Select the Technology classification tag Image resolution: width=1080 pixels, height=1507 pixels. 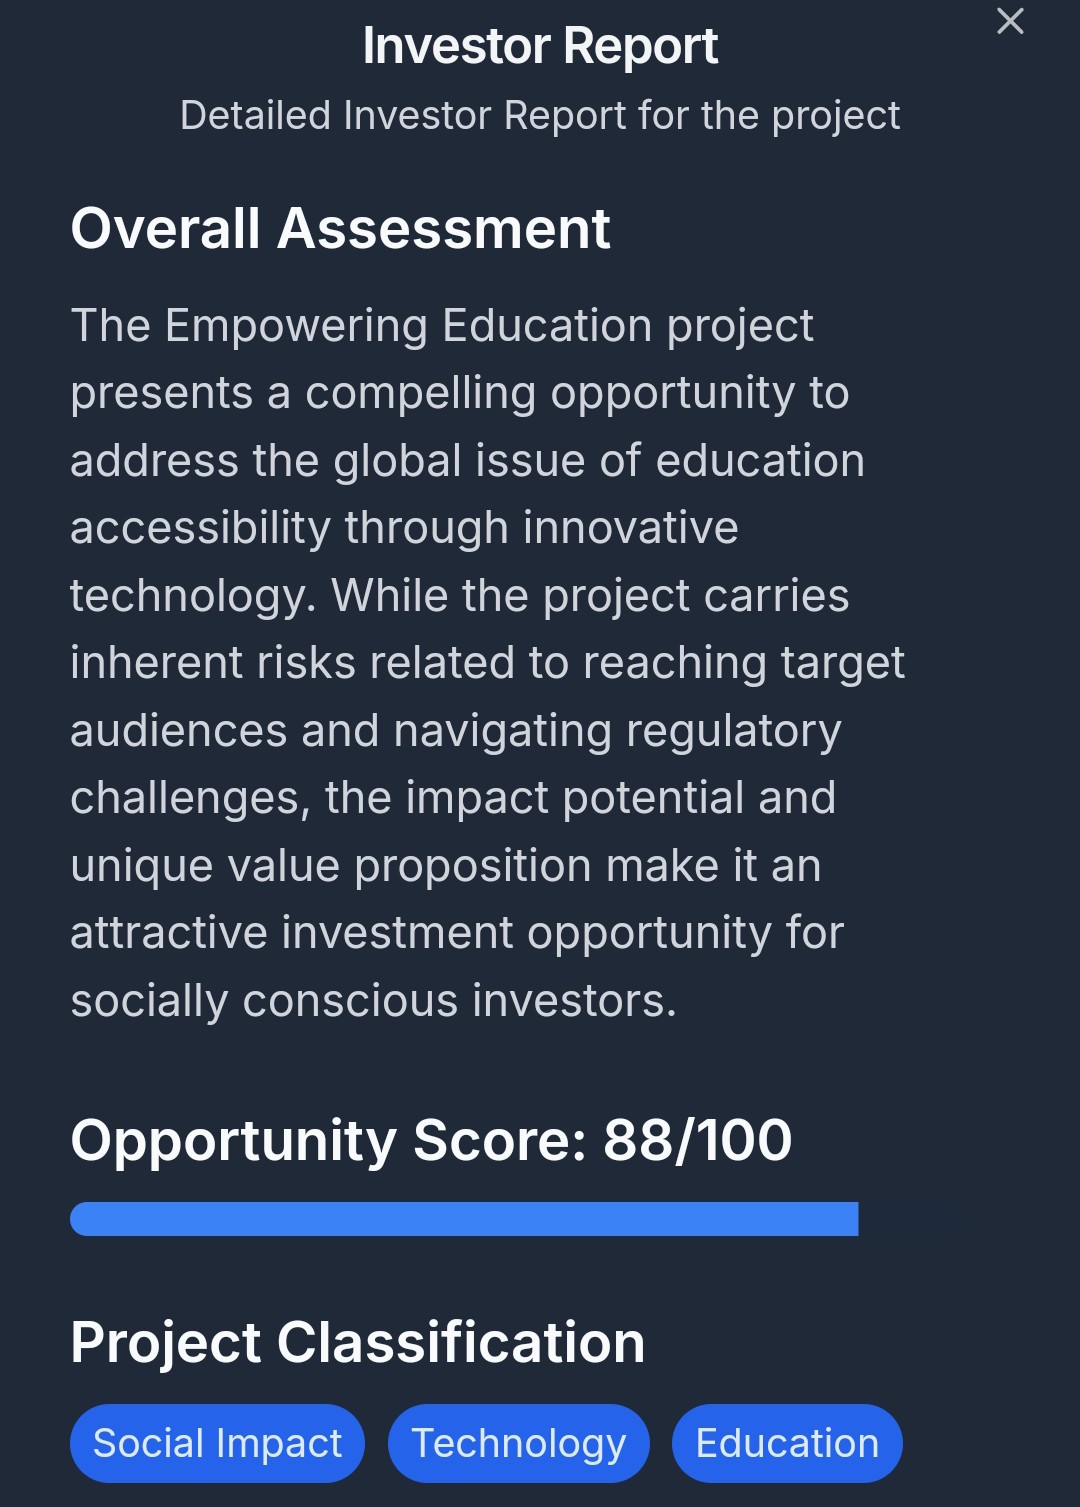click(x=518, y=1443)
